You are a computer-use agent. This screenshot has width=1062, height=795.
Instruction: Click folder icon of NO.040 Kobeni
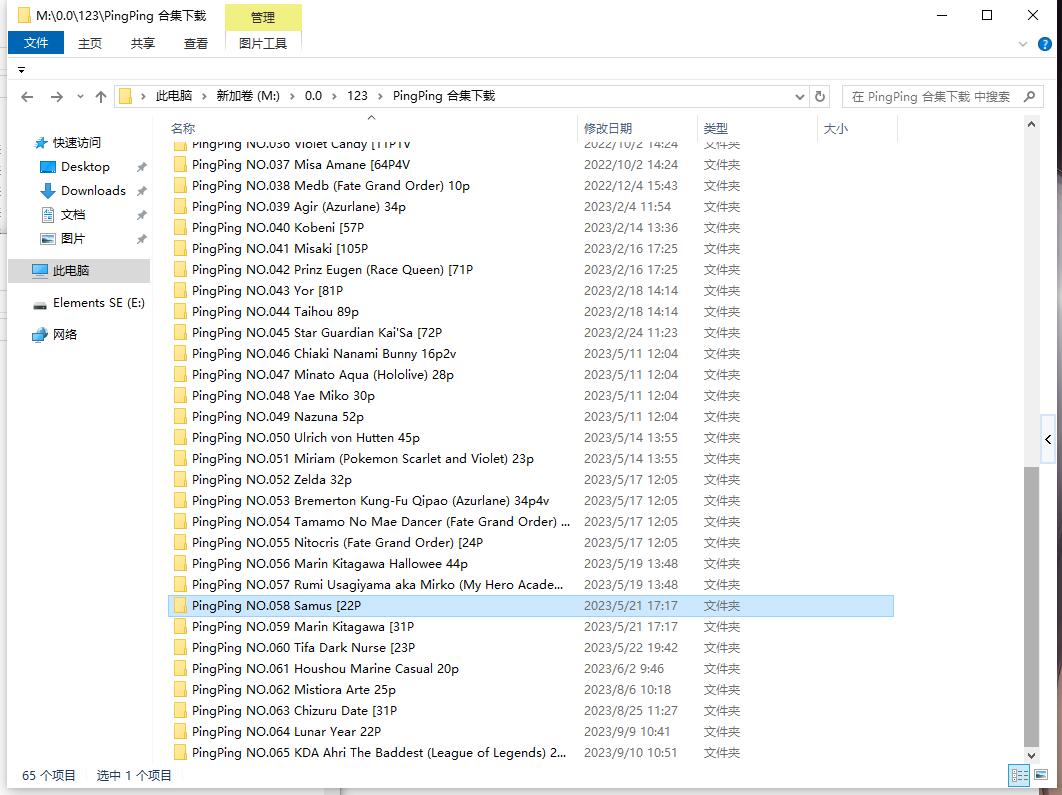point(180,228)
